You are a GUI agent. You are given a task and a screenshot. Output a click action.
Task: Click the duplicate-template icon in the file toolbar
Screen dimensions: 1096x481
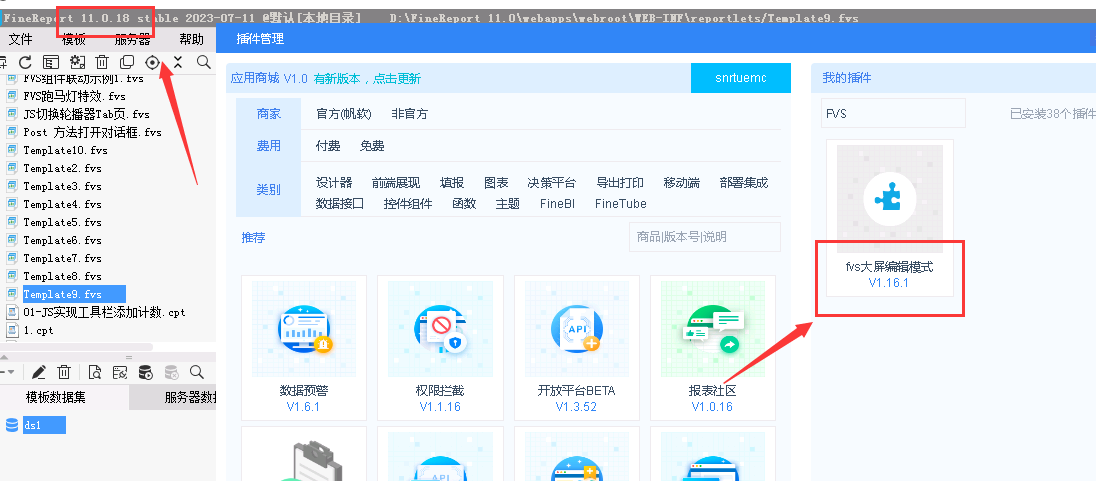click(x=127, y=62)
